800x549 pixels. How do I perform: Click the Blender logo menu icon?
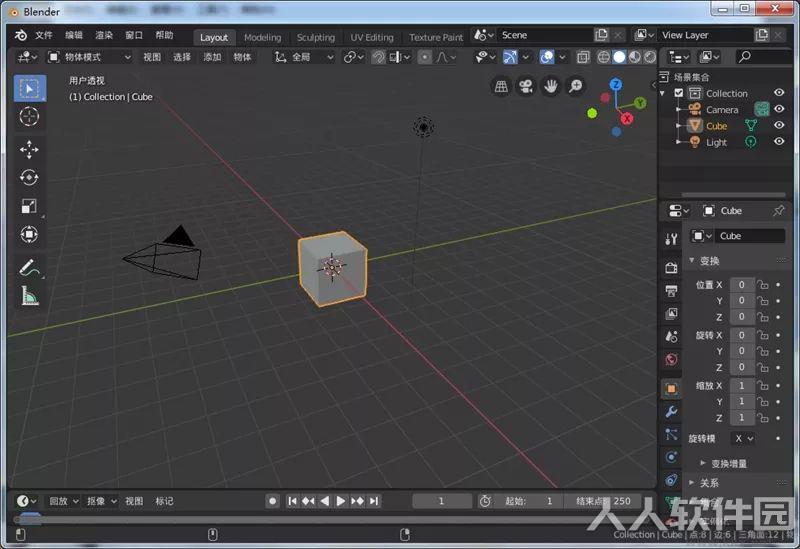pos(20,35)
